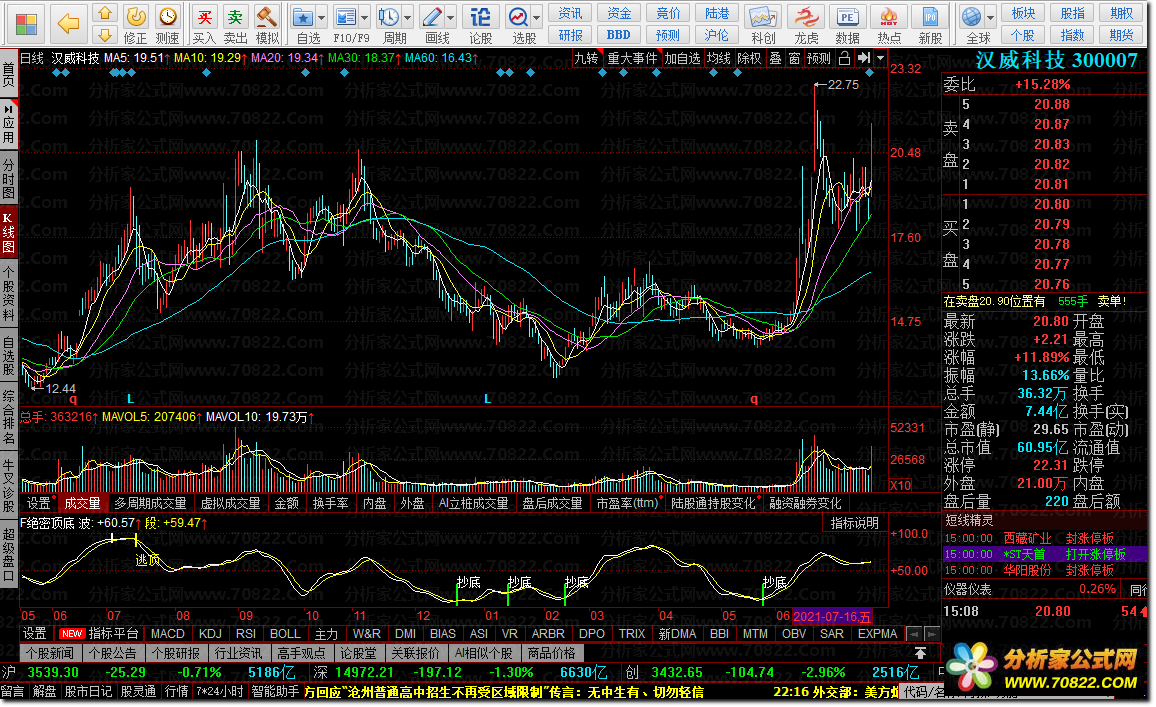Open 指标说明 indicator description
Image resolution: width=1156 pixels, height=707 pixels.
point(854,523)
